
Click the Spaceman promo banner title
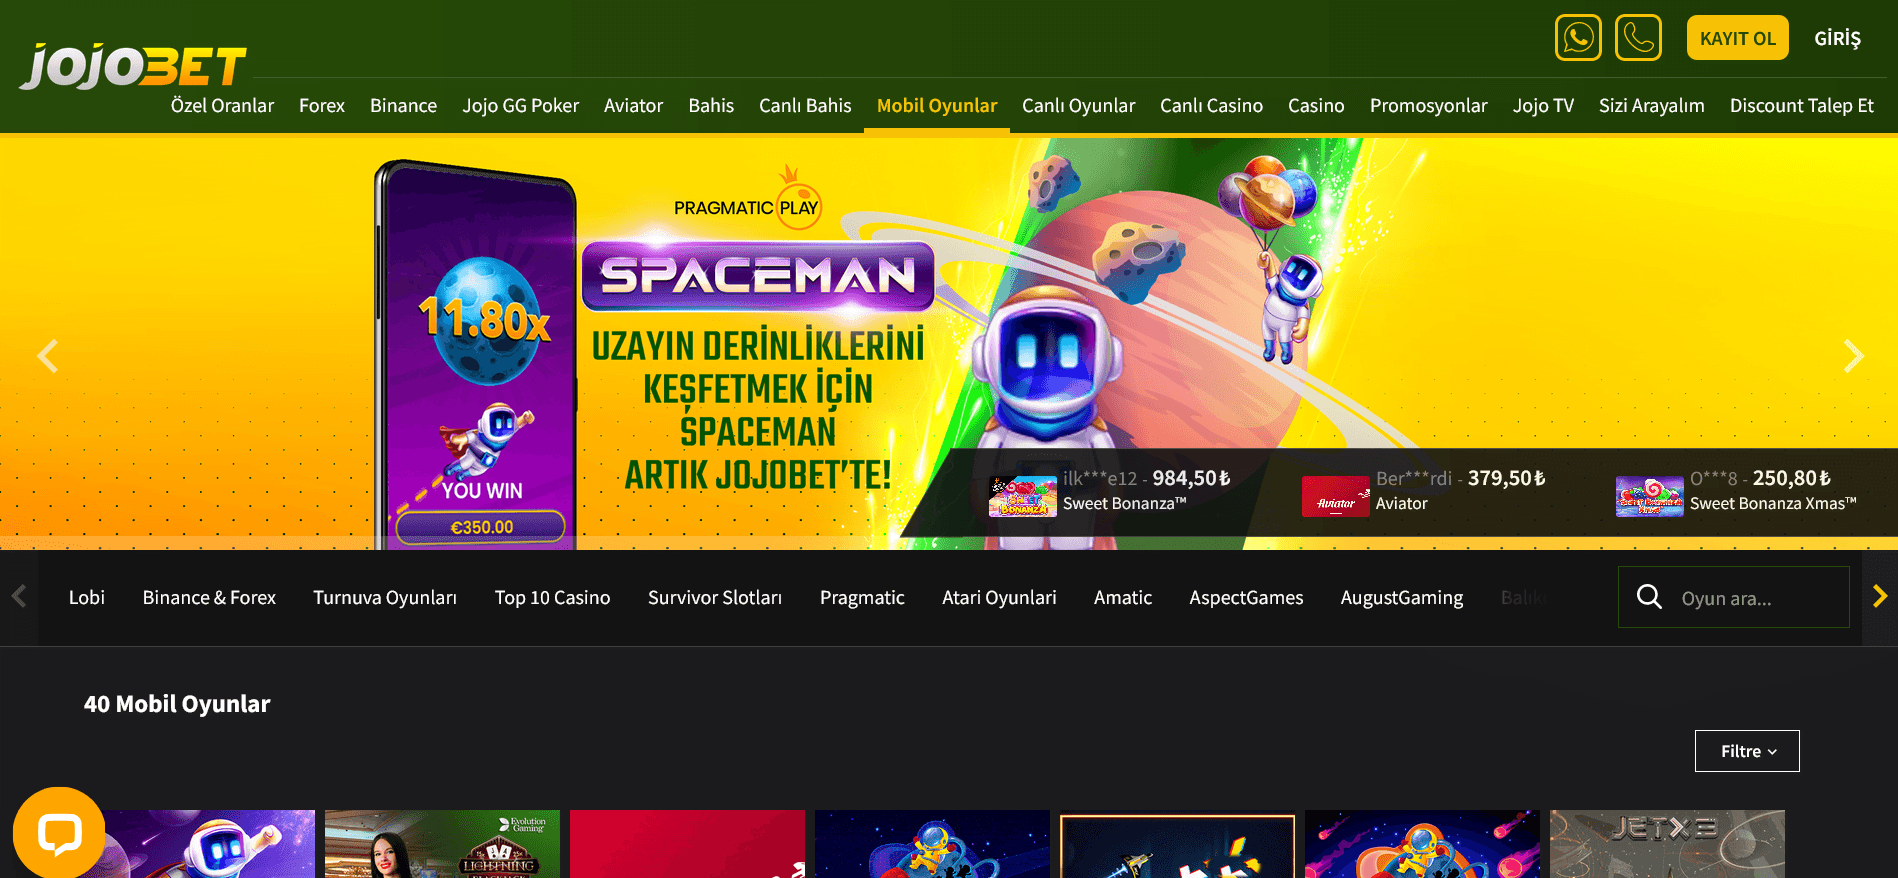click(758, 276)
